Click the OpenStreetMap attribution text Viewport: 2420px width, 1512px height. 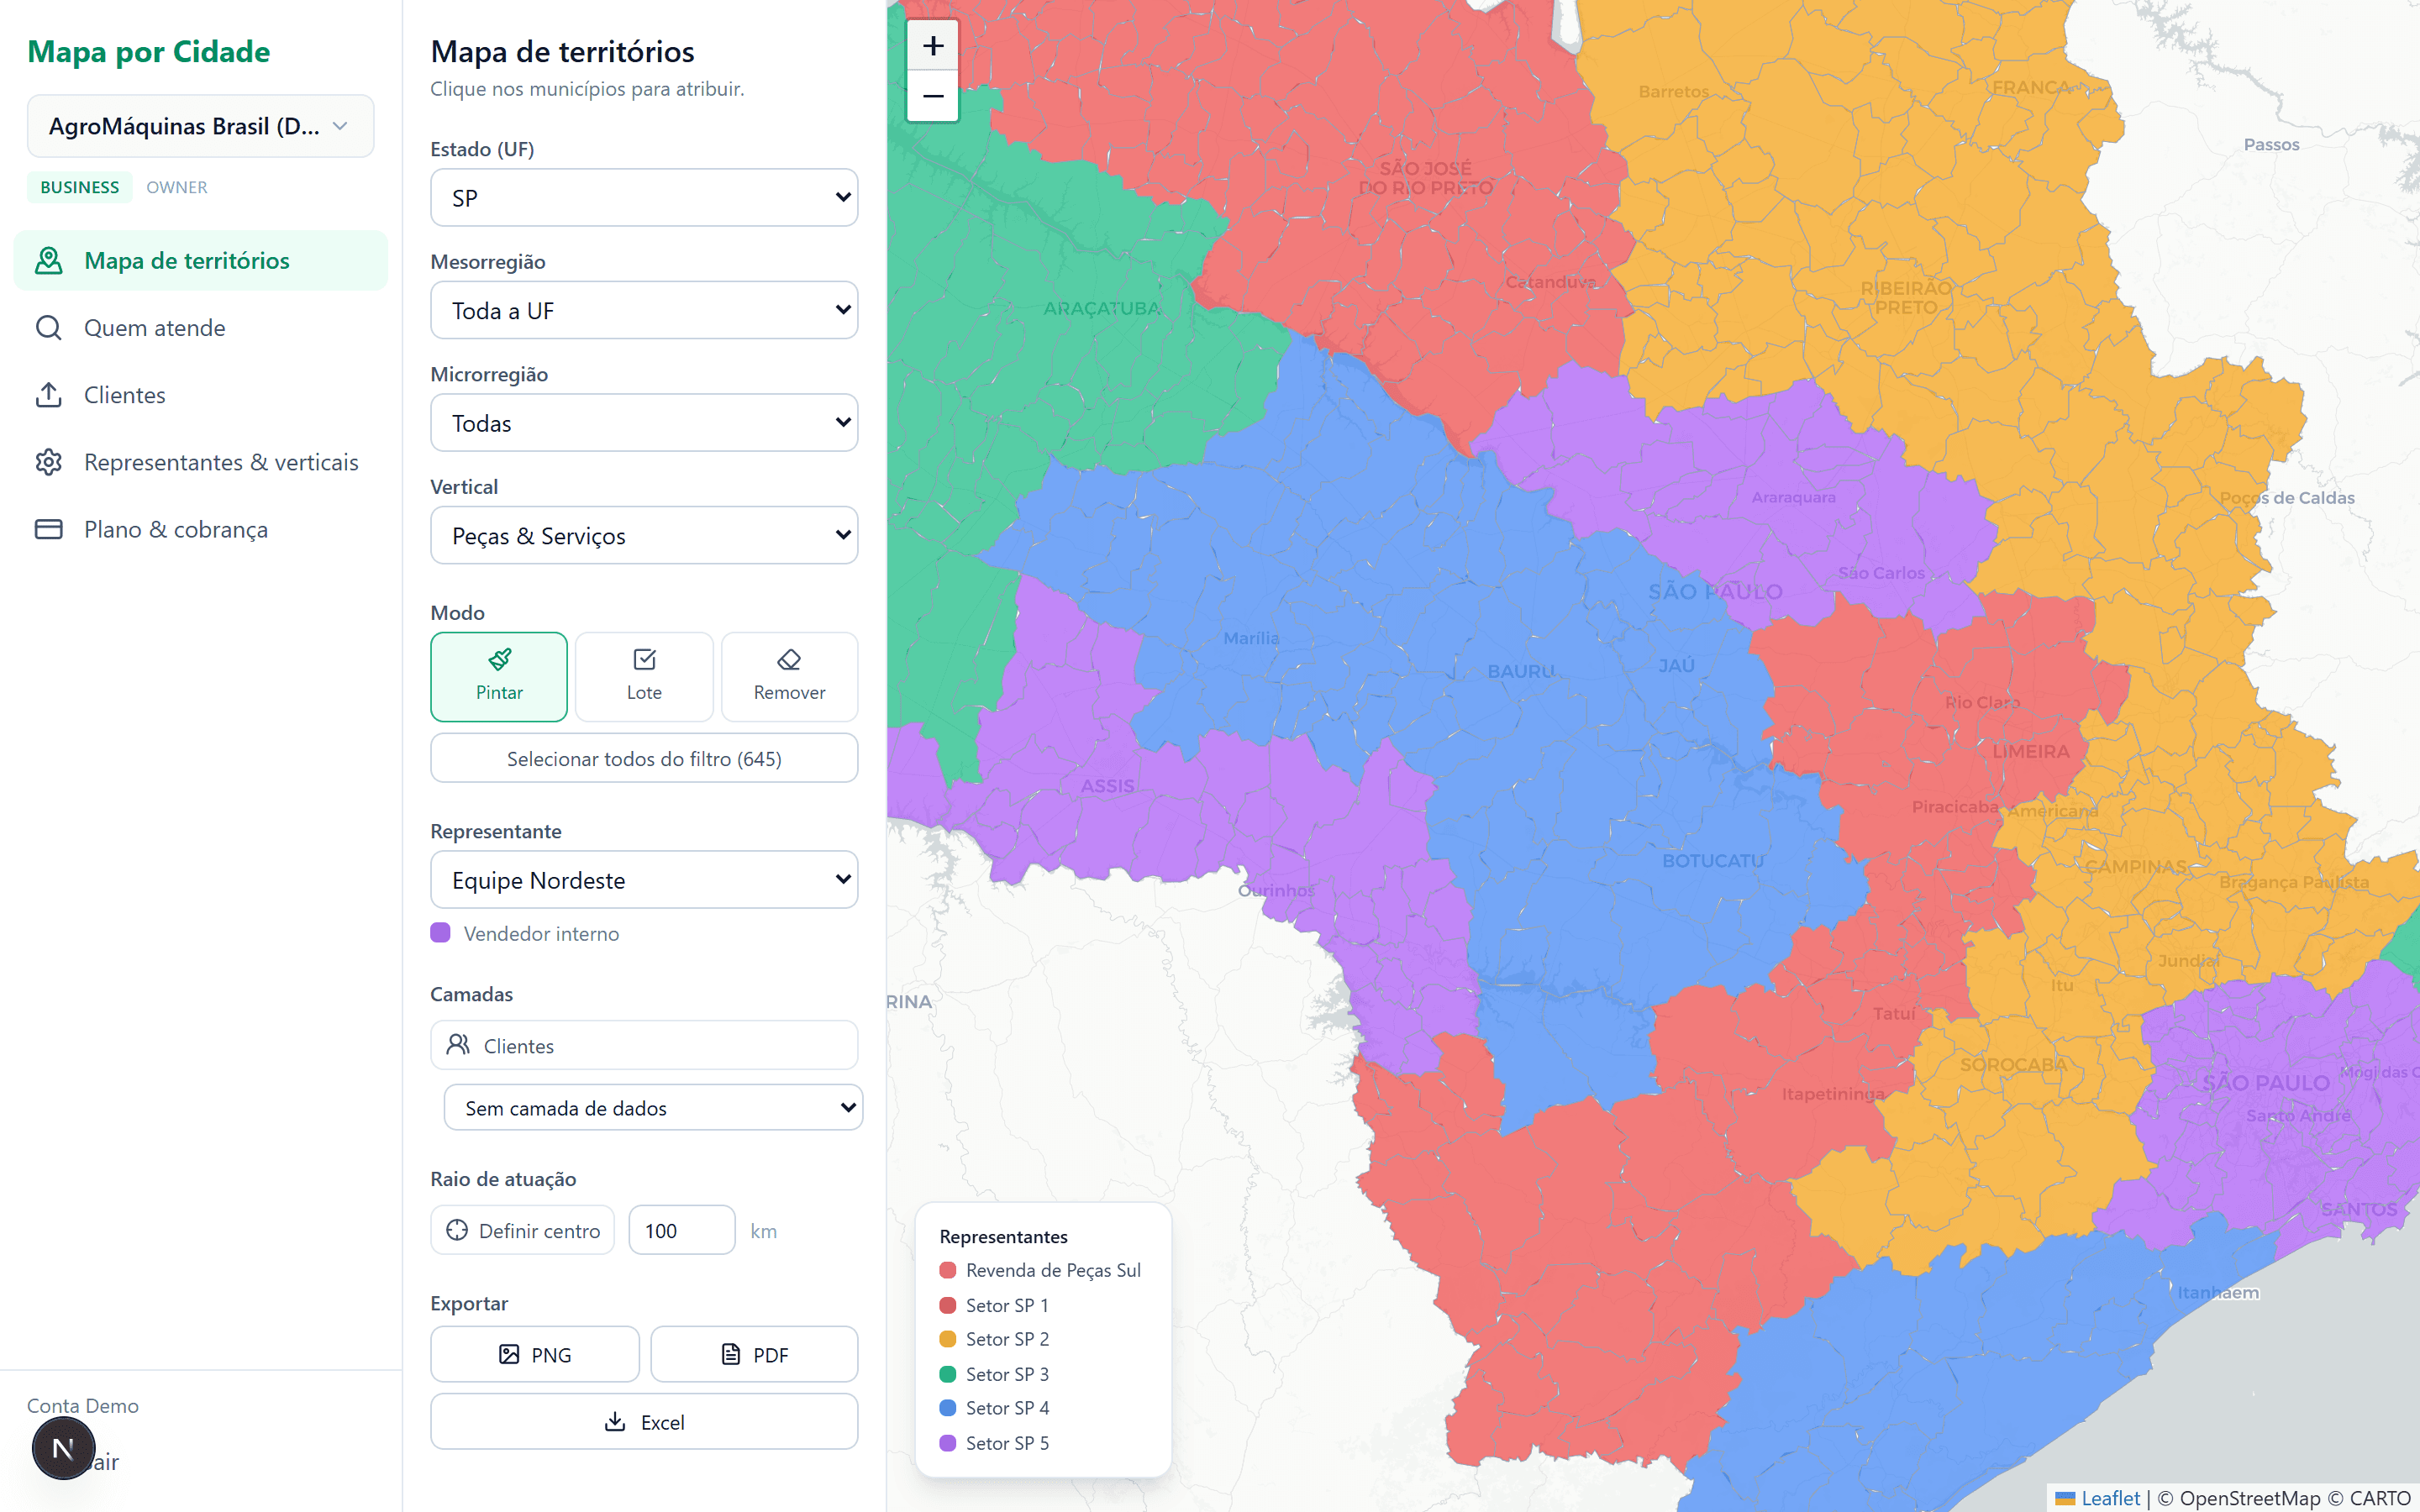coord(2249,1498)
